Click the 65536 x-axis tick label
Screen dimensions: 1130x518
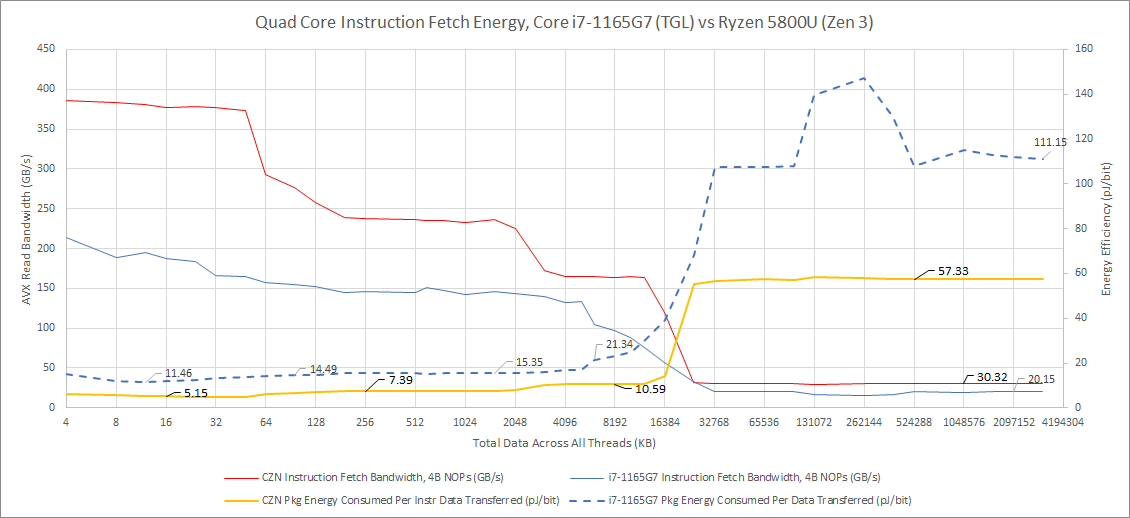tap(764, 422)
